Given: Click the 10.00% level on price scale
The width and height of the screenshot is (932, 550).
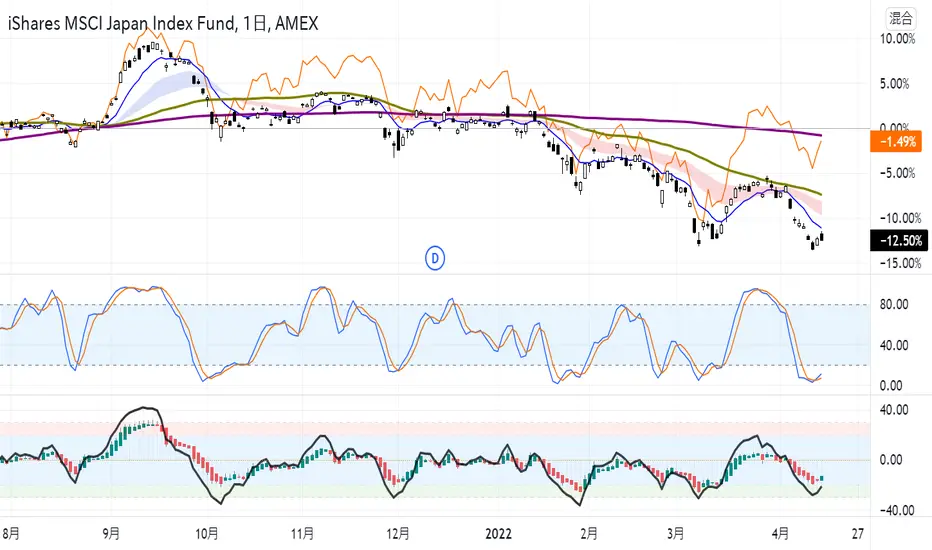Looking at the screenshot, I should tap(898, 39).
